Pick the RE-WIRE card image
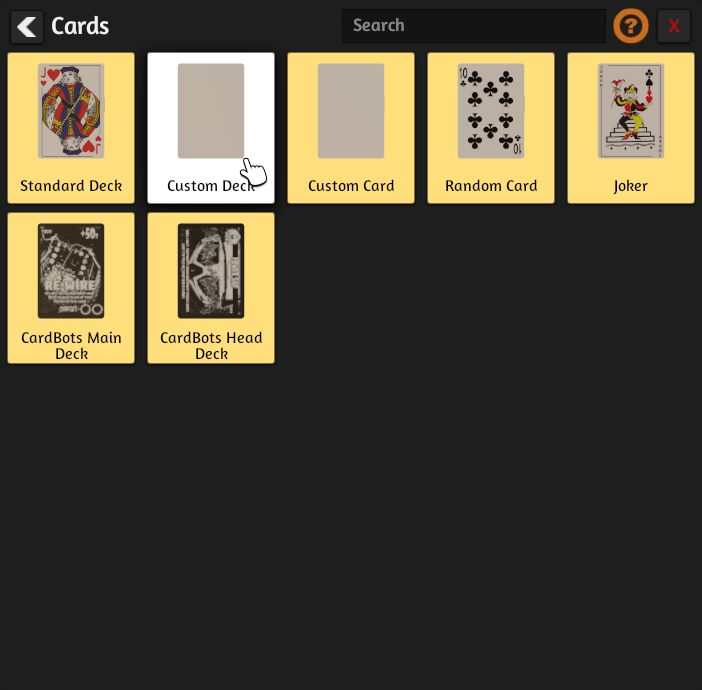The image size is (702, 690). click(x=71, y=271)
